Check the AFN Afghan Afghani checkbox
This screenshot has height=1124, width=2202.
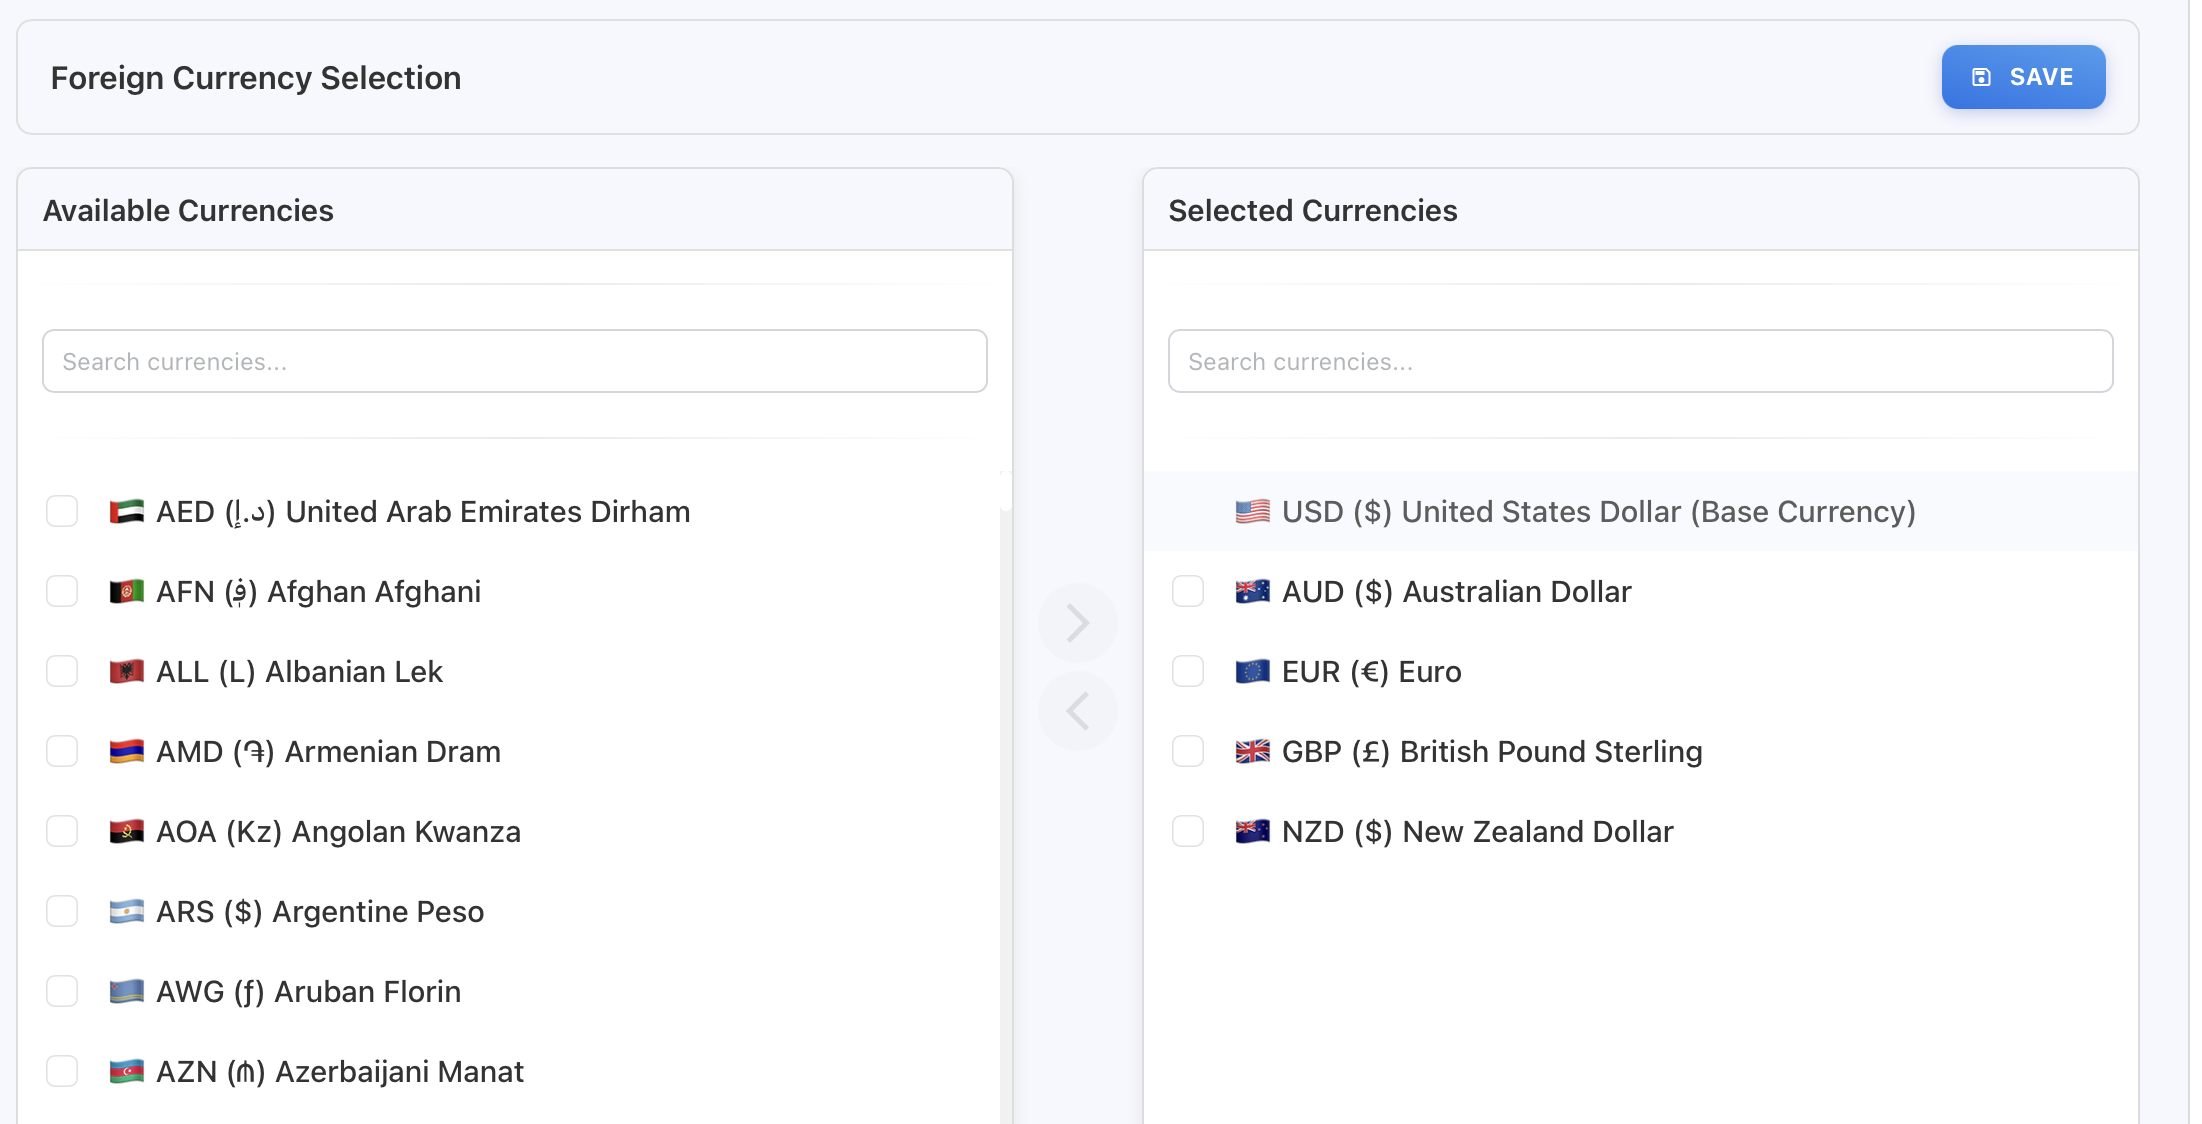point(62,591)
